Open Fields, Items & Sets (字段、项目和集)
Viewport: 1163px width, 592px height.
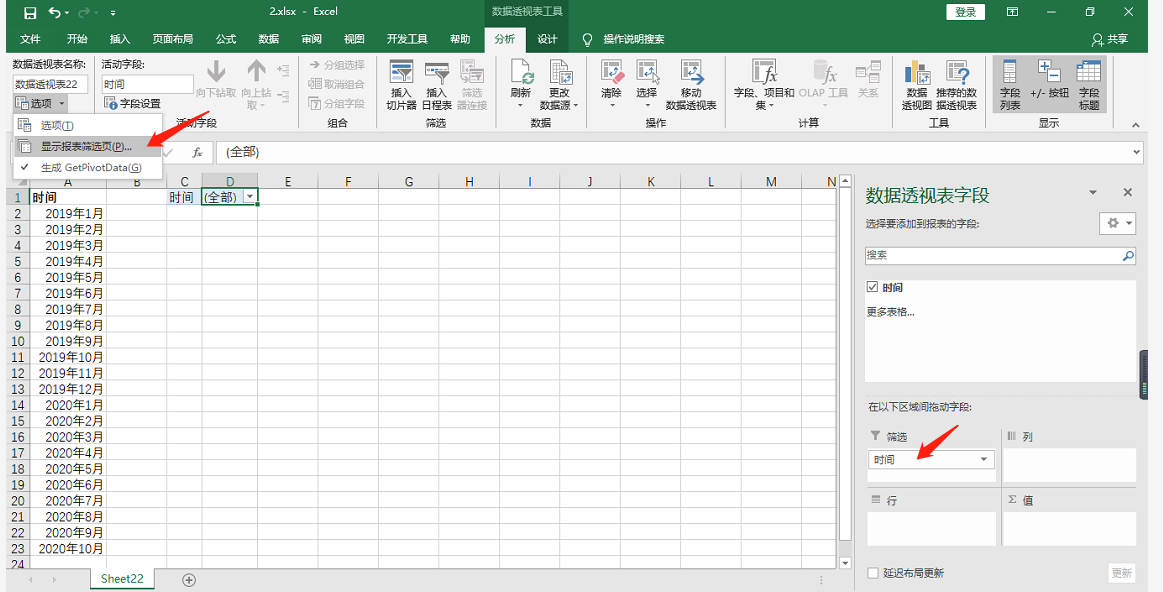pos(764,85)
